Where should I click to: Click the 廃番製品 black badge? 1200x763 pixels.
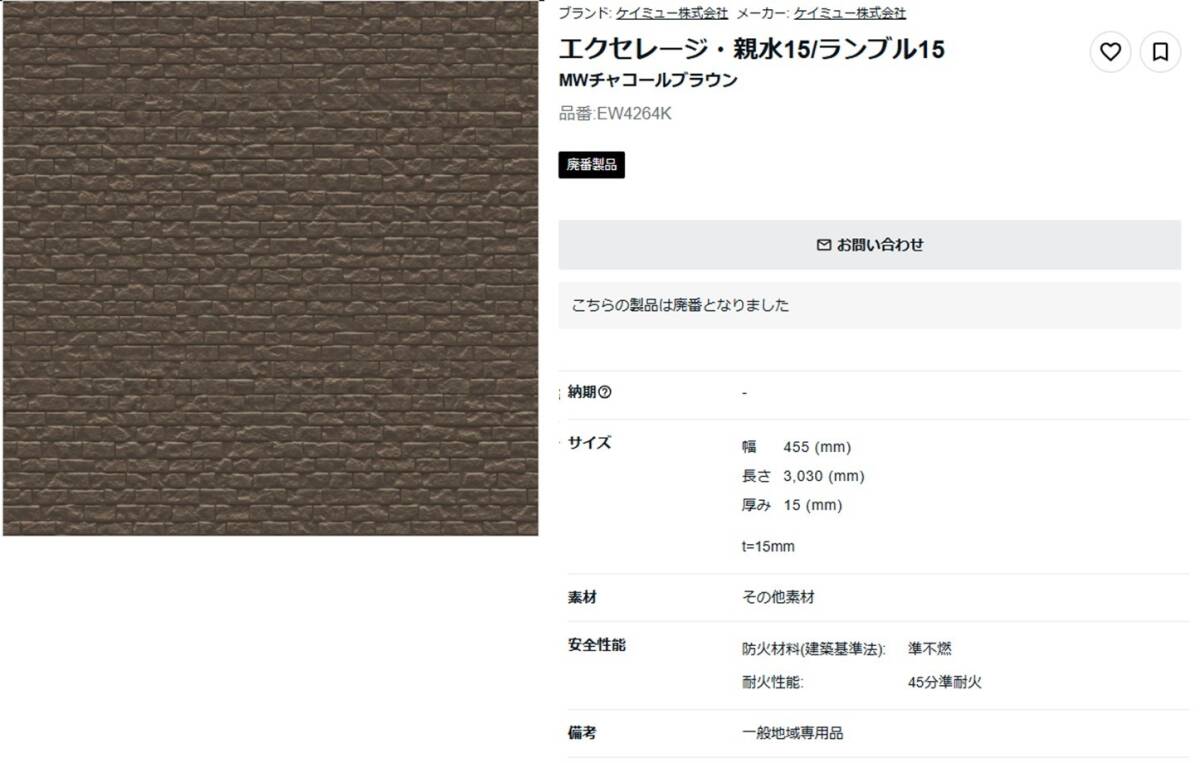pos(591,165)
